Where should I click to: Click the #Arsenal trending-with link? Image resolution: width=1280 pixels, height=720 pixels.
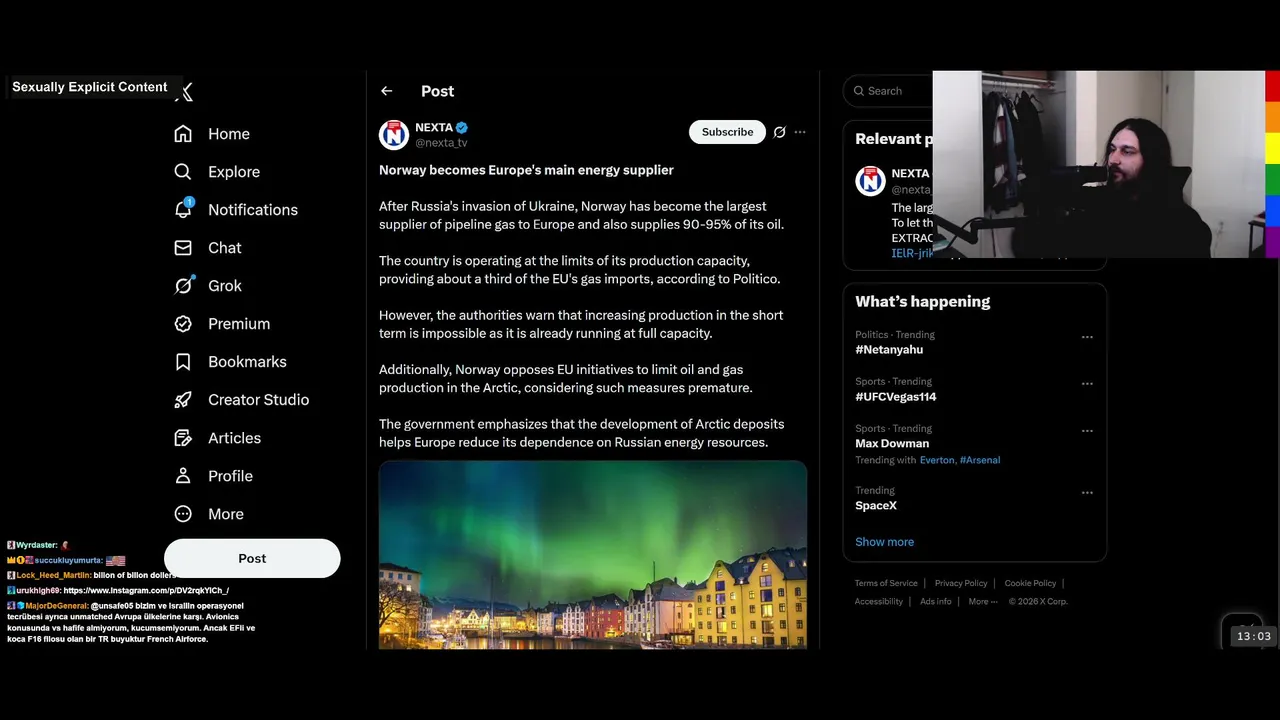click(x=980, y=460)
